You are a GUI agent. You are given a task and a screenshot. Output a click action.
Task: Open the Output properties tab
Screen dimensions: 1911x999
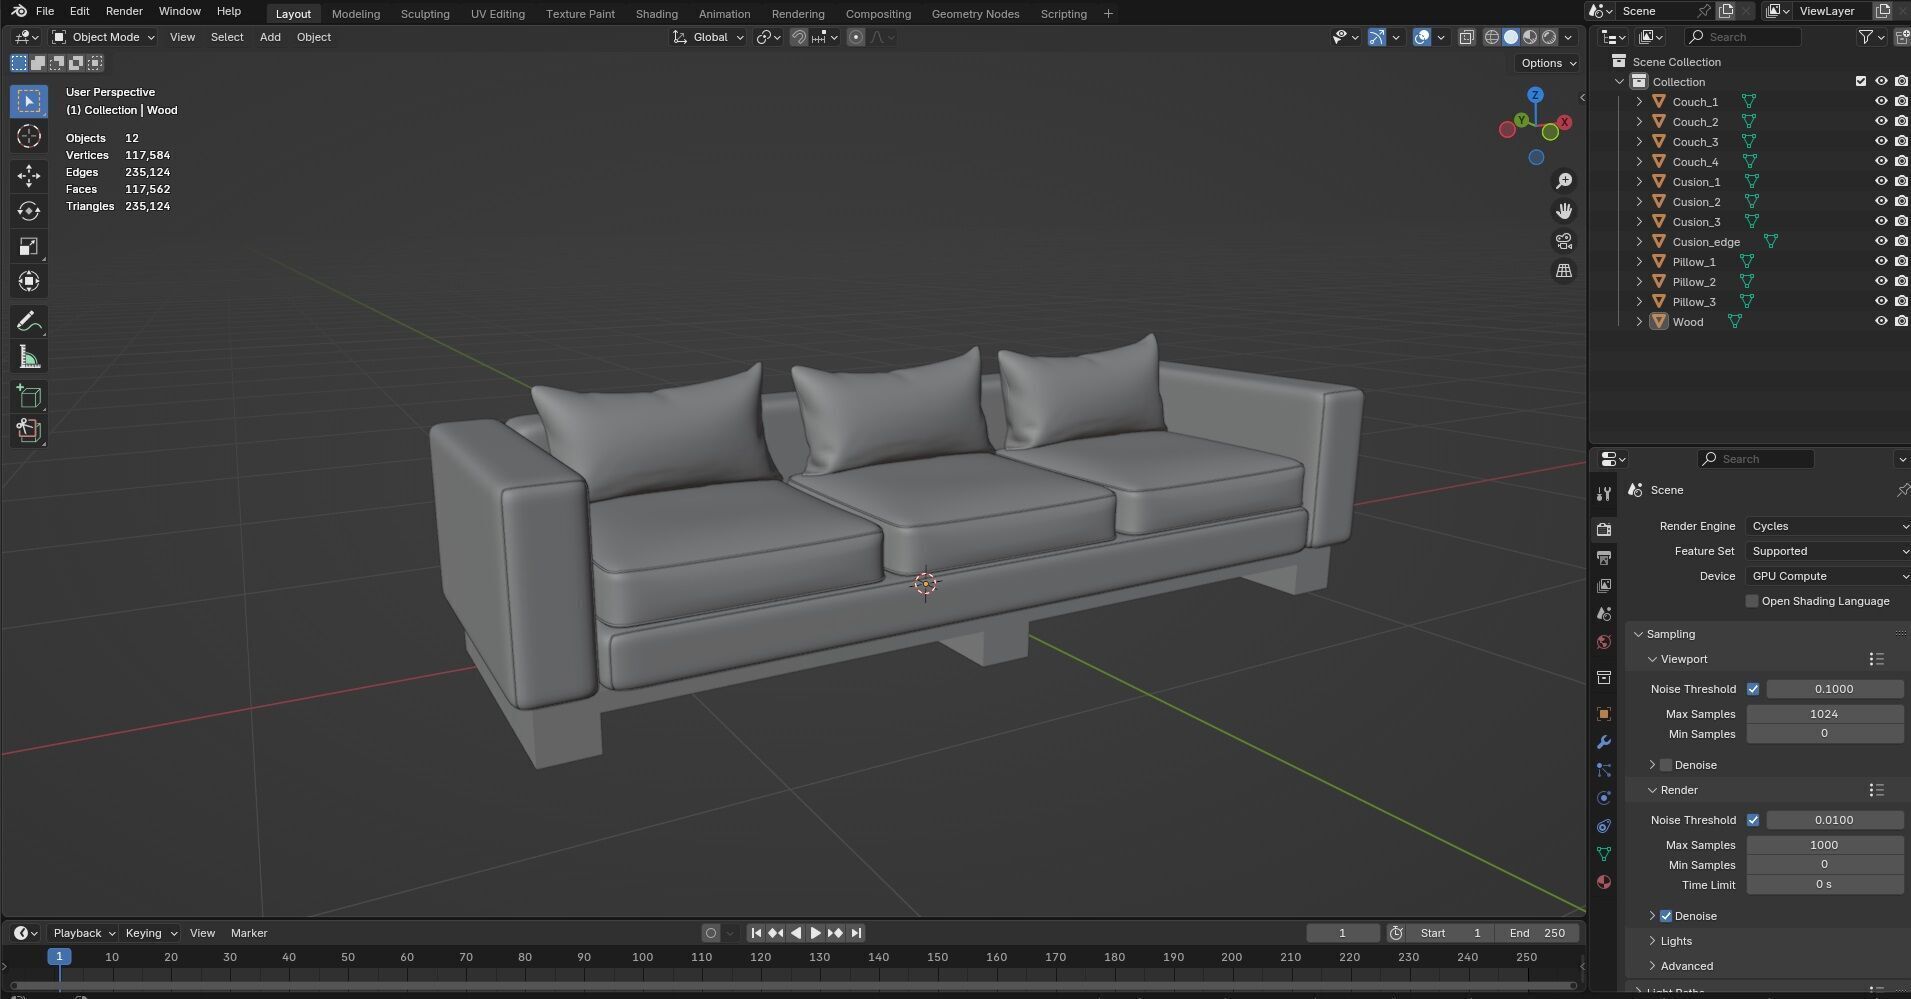[x=1604, y=557]
